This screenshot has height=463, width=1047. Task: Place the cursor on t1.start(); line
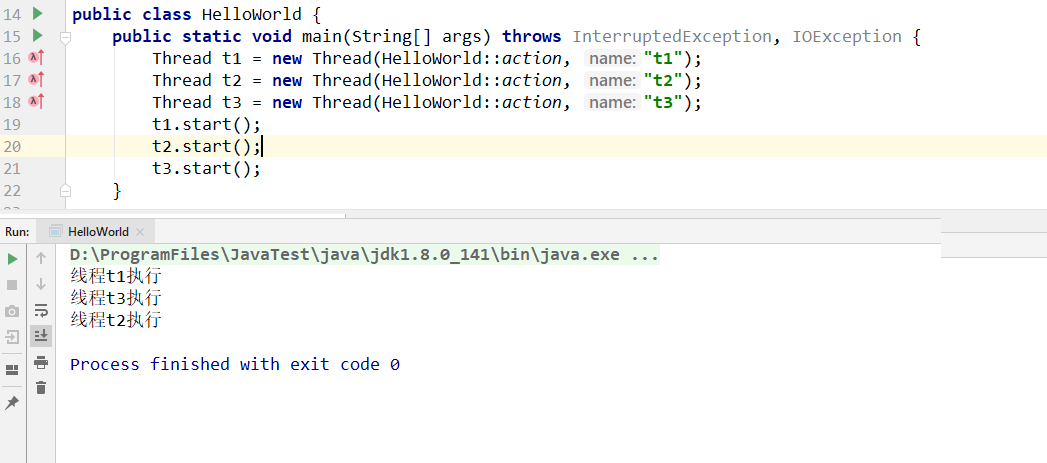[206, 124]
